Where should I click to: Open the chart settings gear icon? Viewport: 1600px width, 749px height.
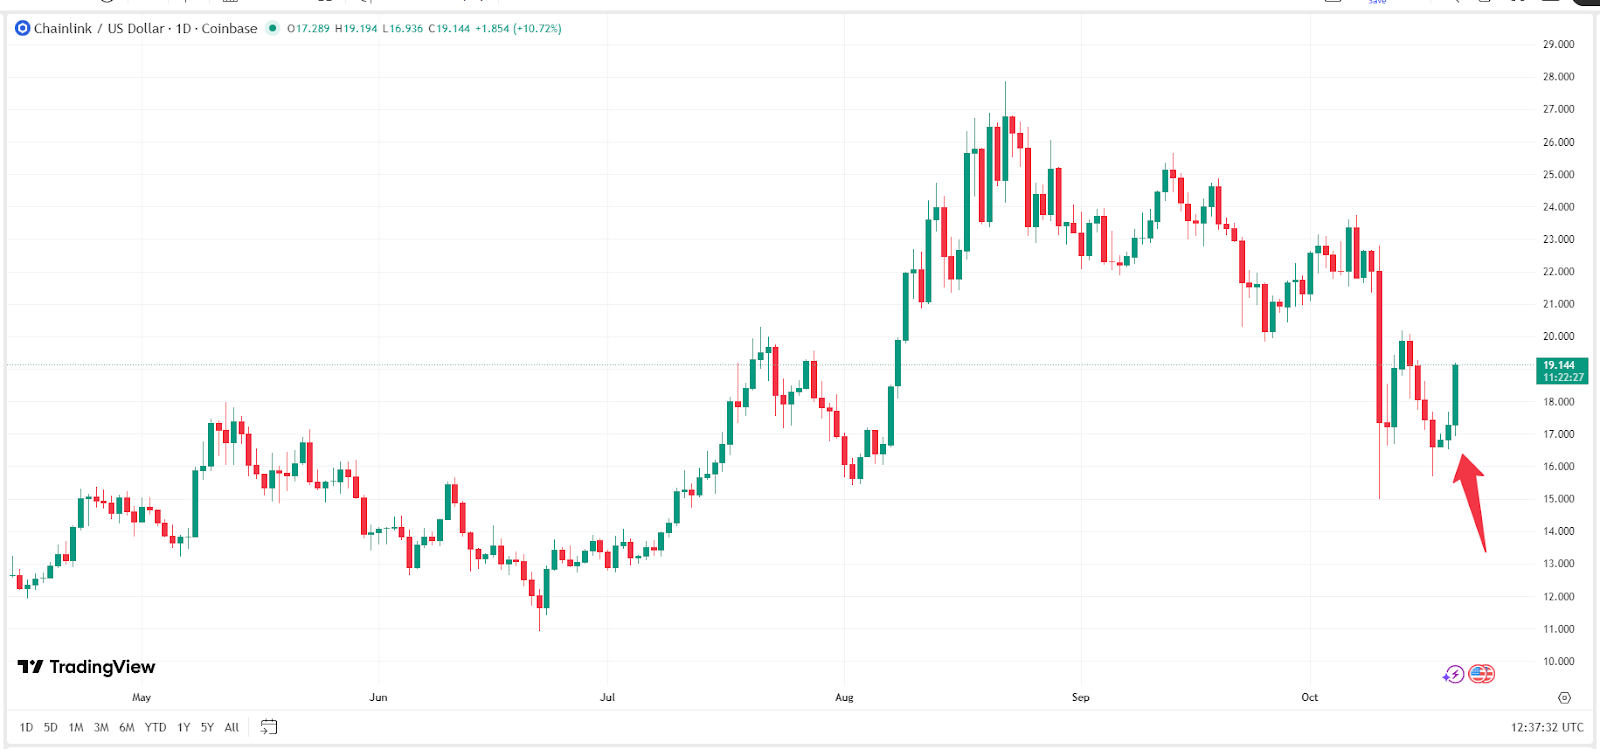1564,697
